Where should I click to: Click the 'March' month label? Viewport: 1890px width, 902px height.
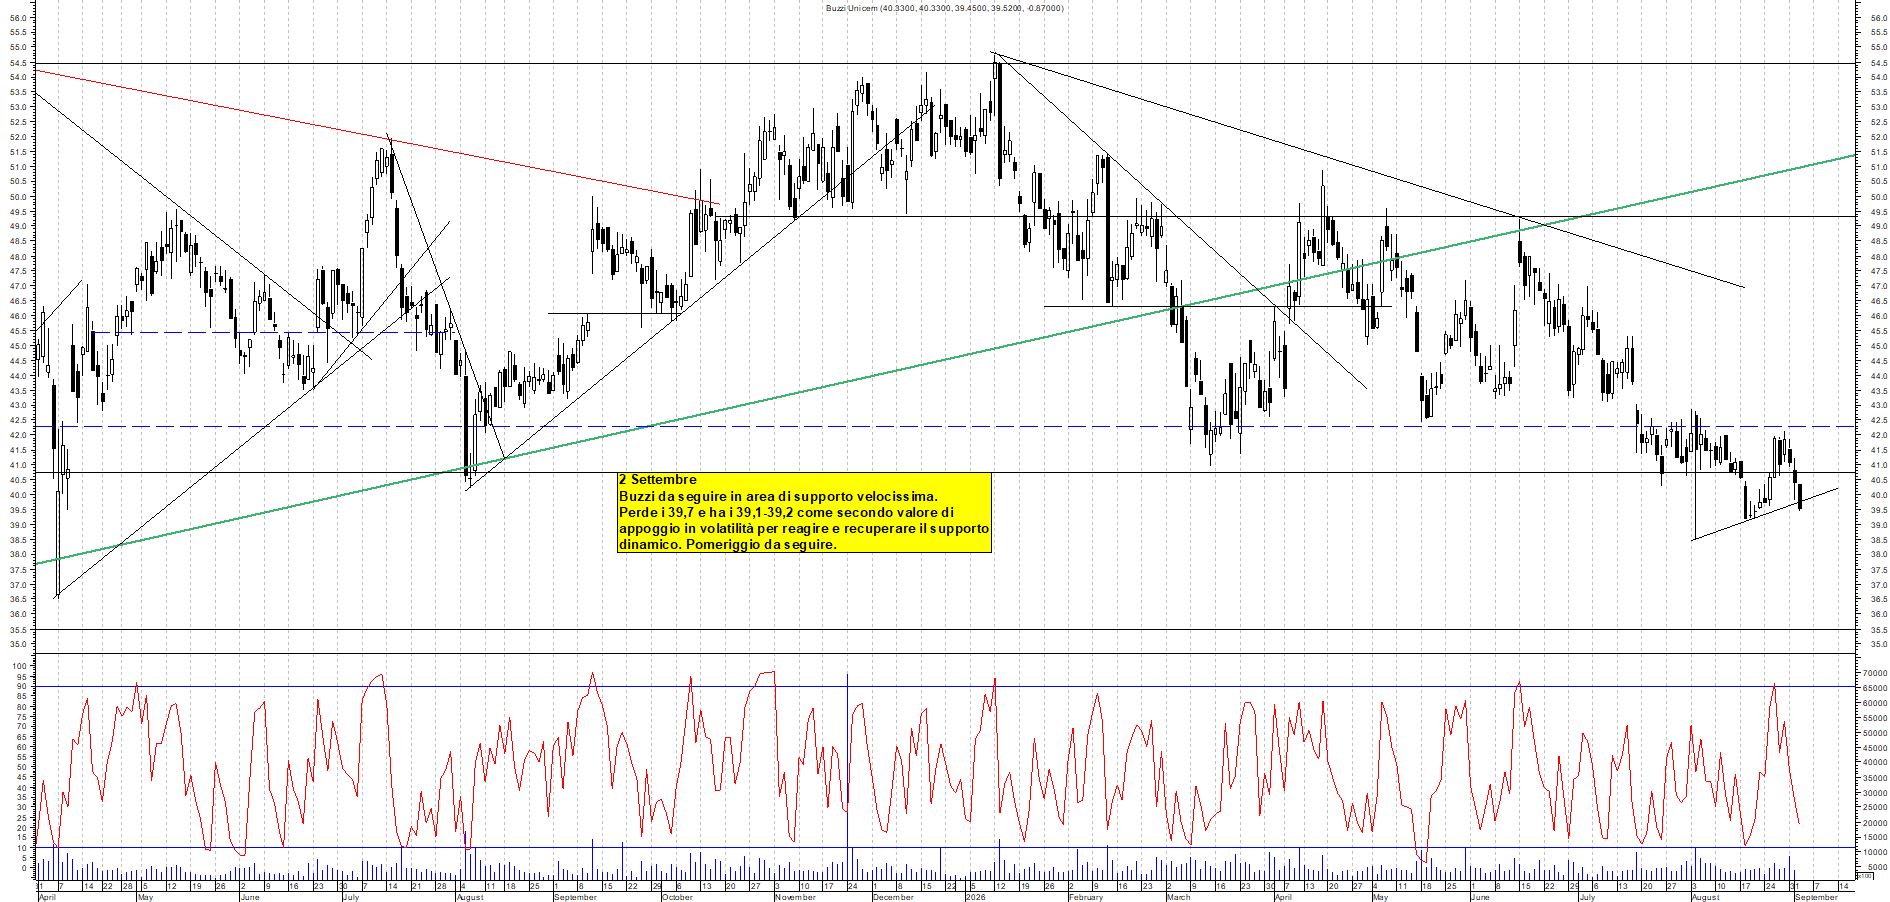coord(1178,897)
